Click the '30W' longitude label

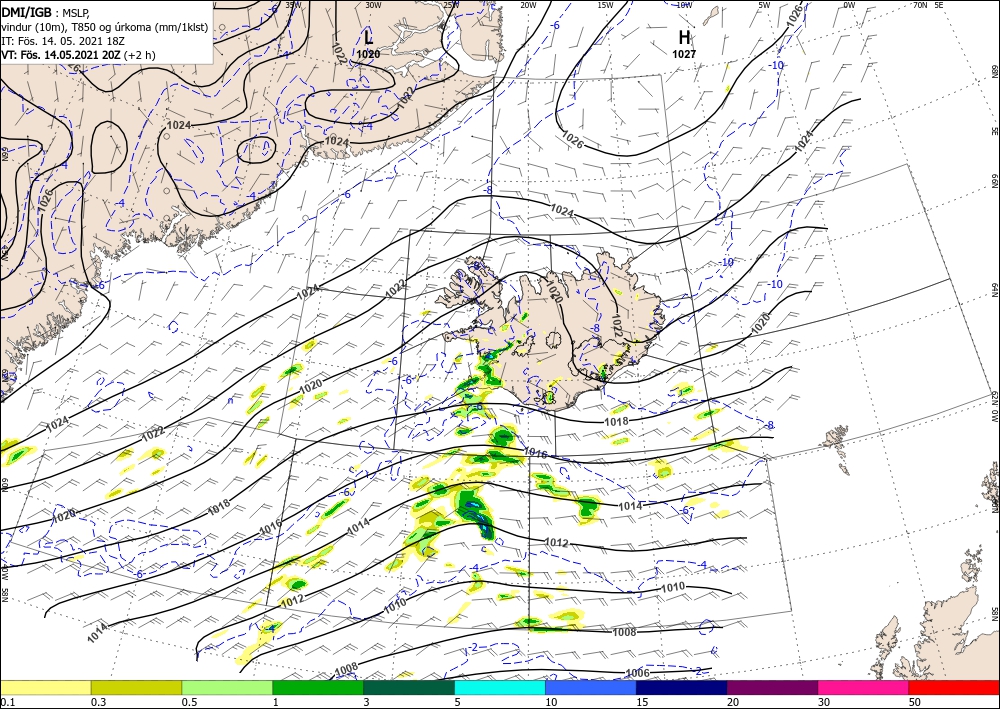coord(373,5)
